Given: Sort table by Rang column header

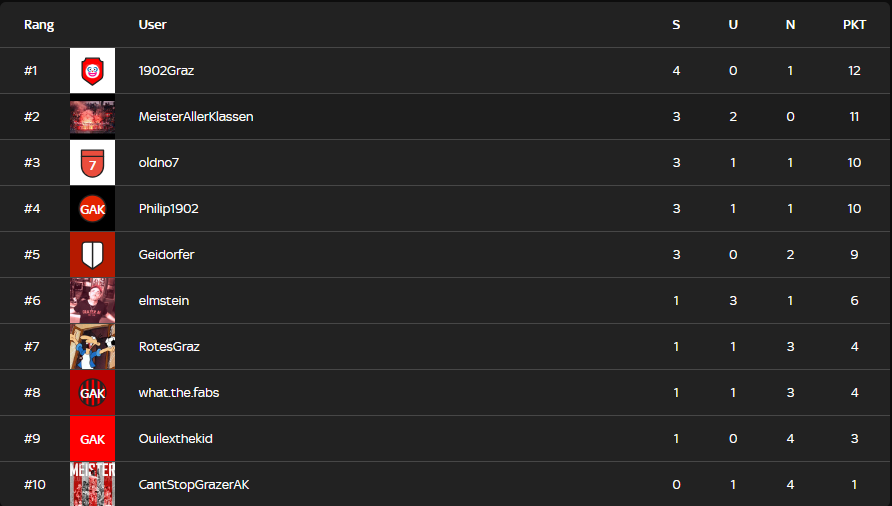Looking at the screenshot, I should (x=39, y=25).
